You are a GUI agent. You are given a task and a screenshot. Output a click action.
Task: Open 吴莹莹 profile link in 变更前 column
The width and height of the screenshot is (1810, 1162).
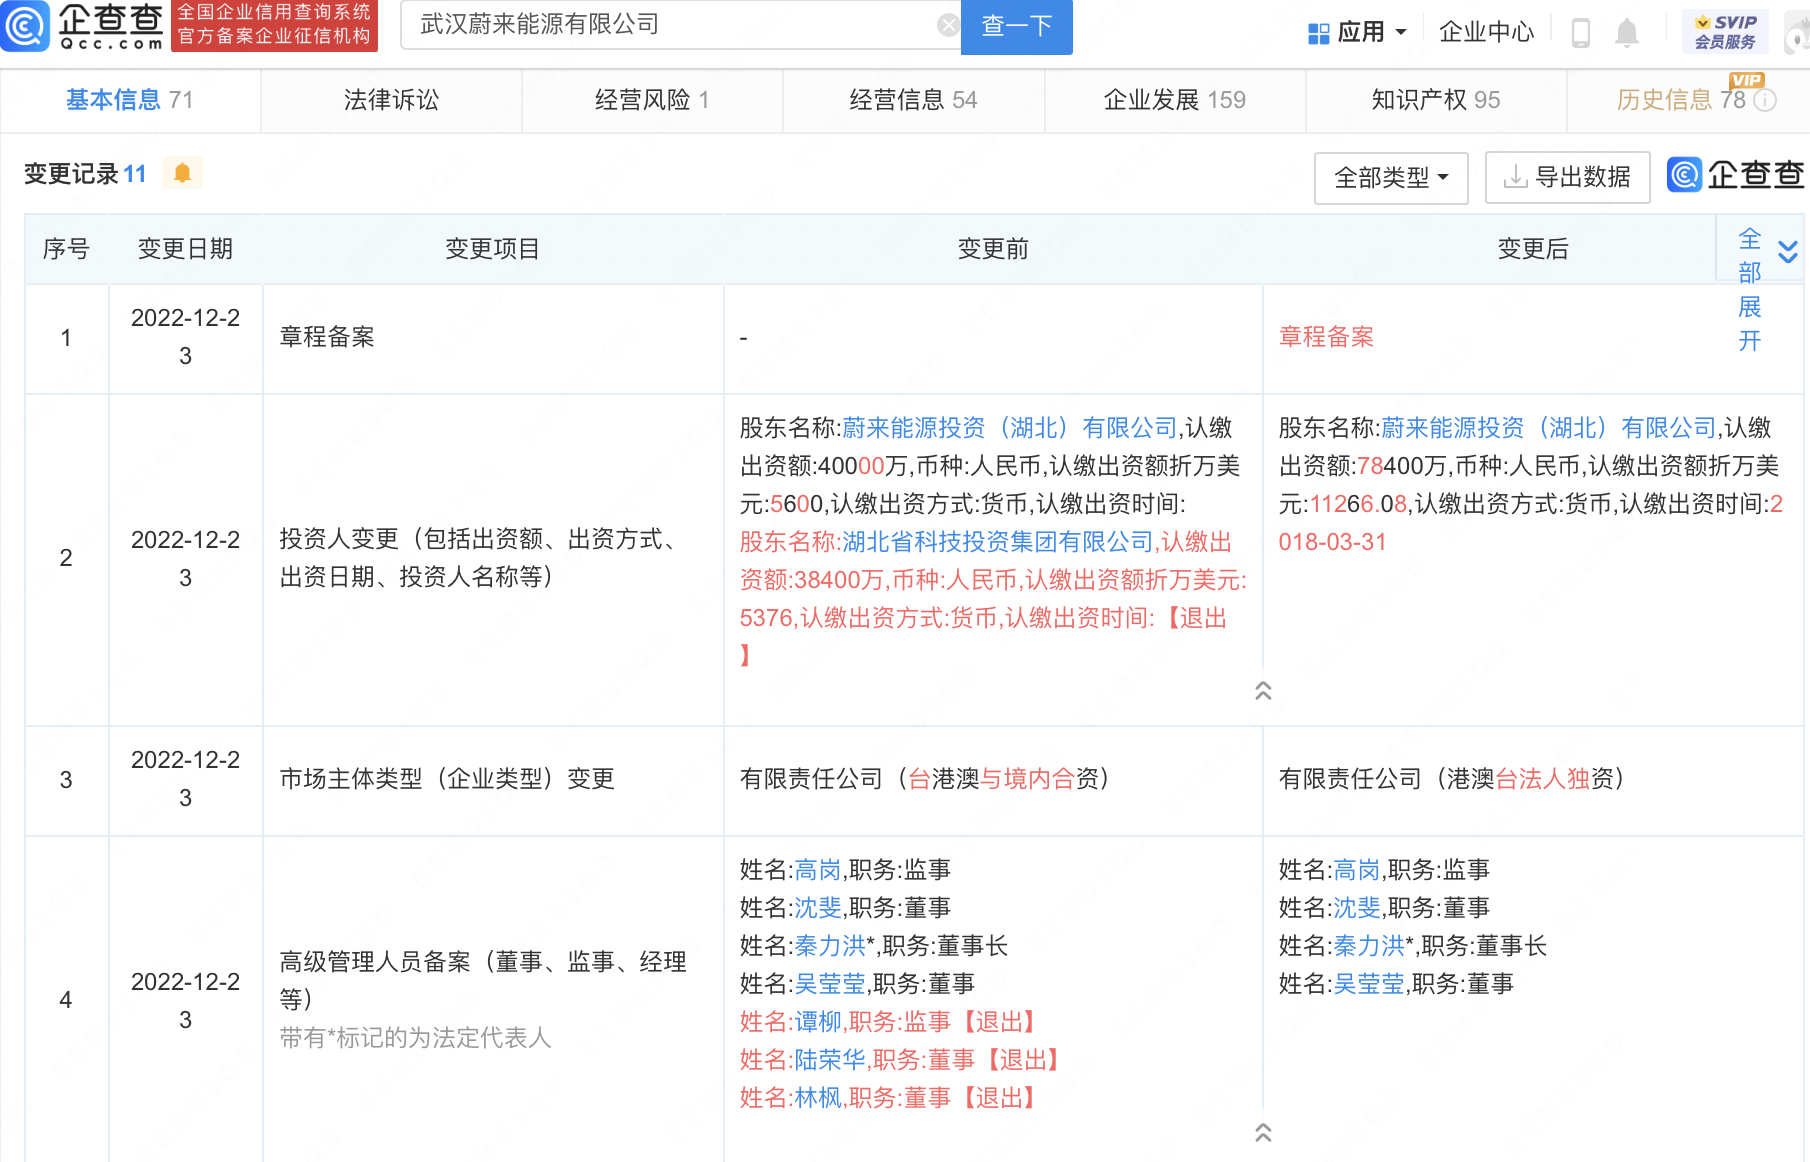click(829, 984)
